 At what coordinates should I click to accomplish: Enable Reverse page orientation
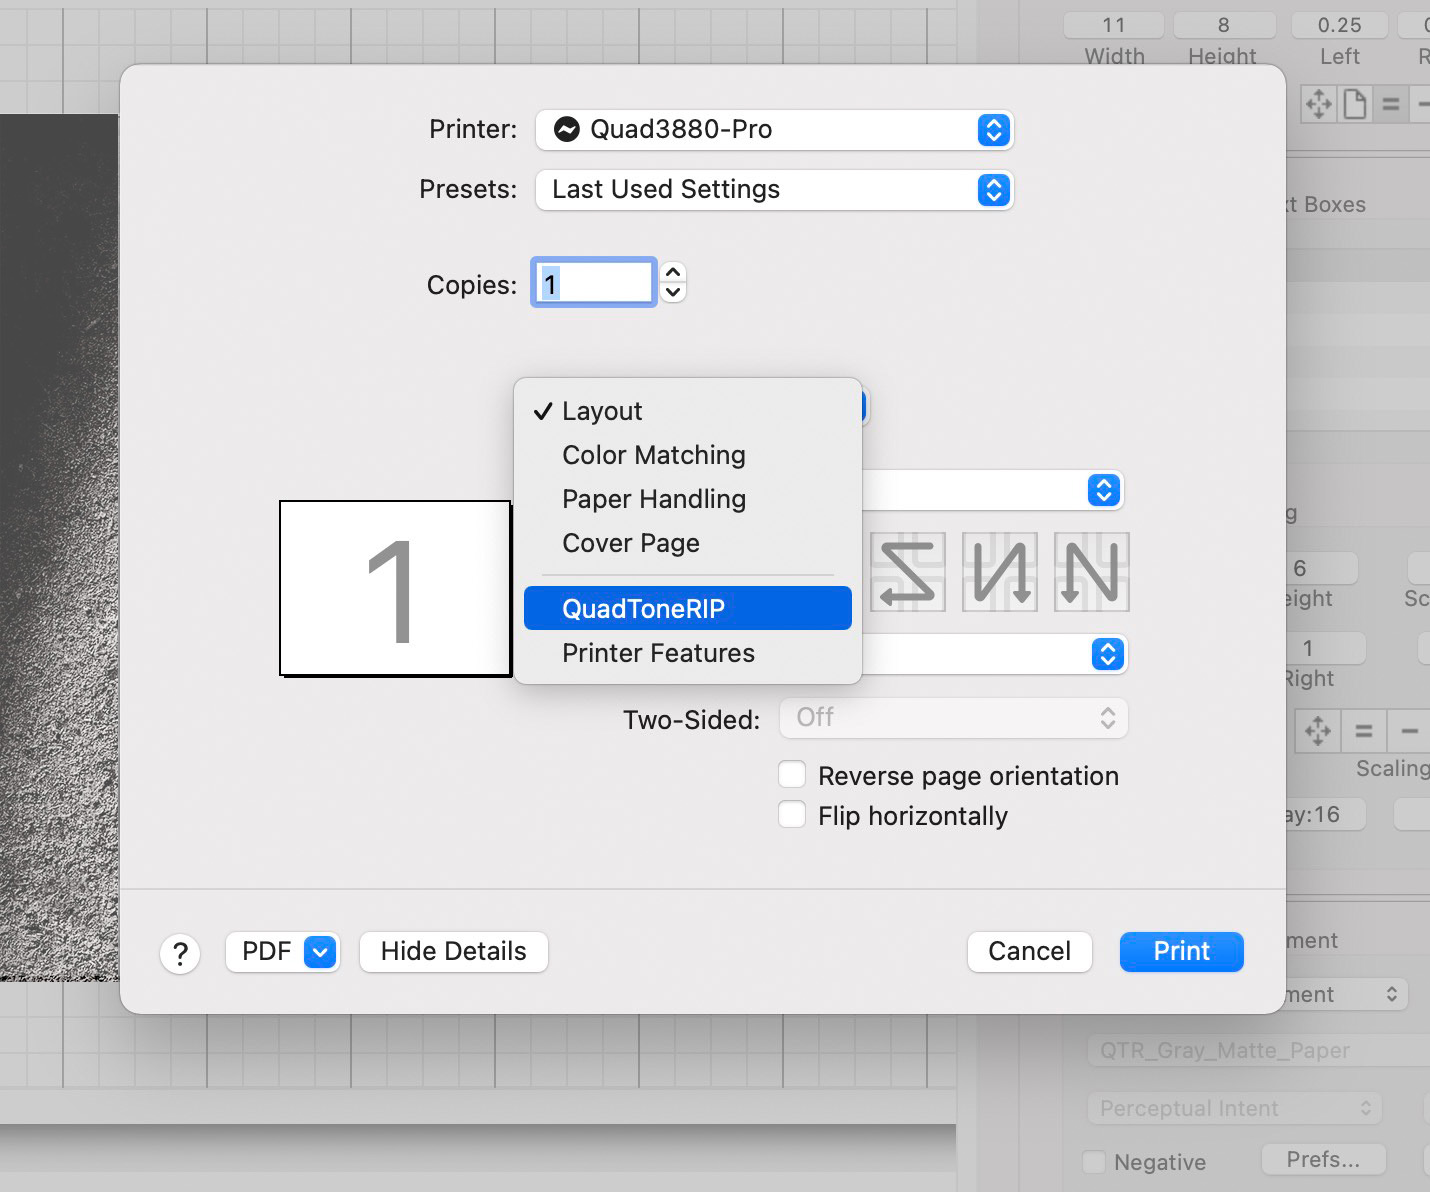(x=792, y=775)
